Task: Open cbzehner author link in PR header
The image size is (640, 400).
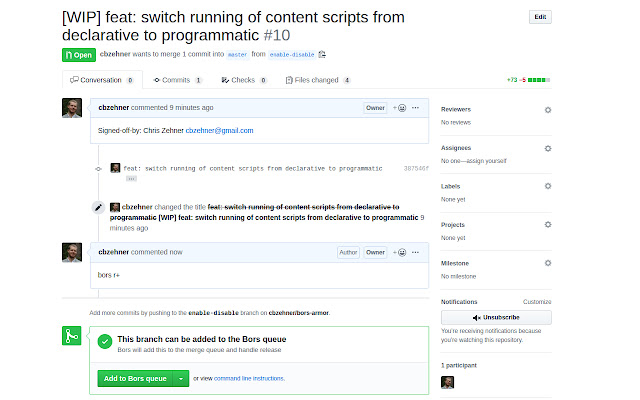Action: [115, 54]
